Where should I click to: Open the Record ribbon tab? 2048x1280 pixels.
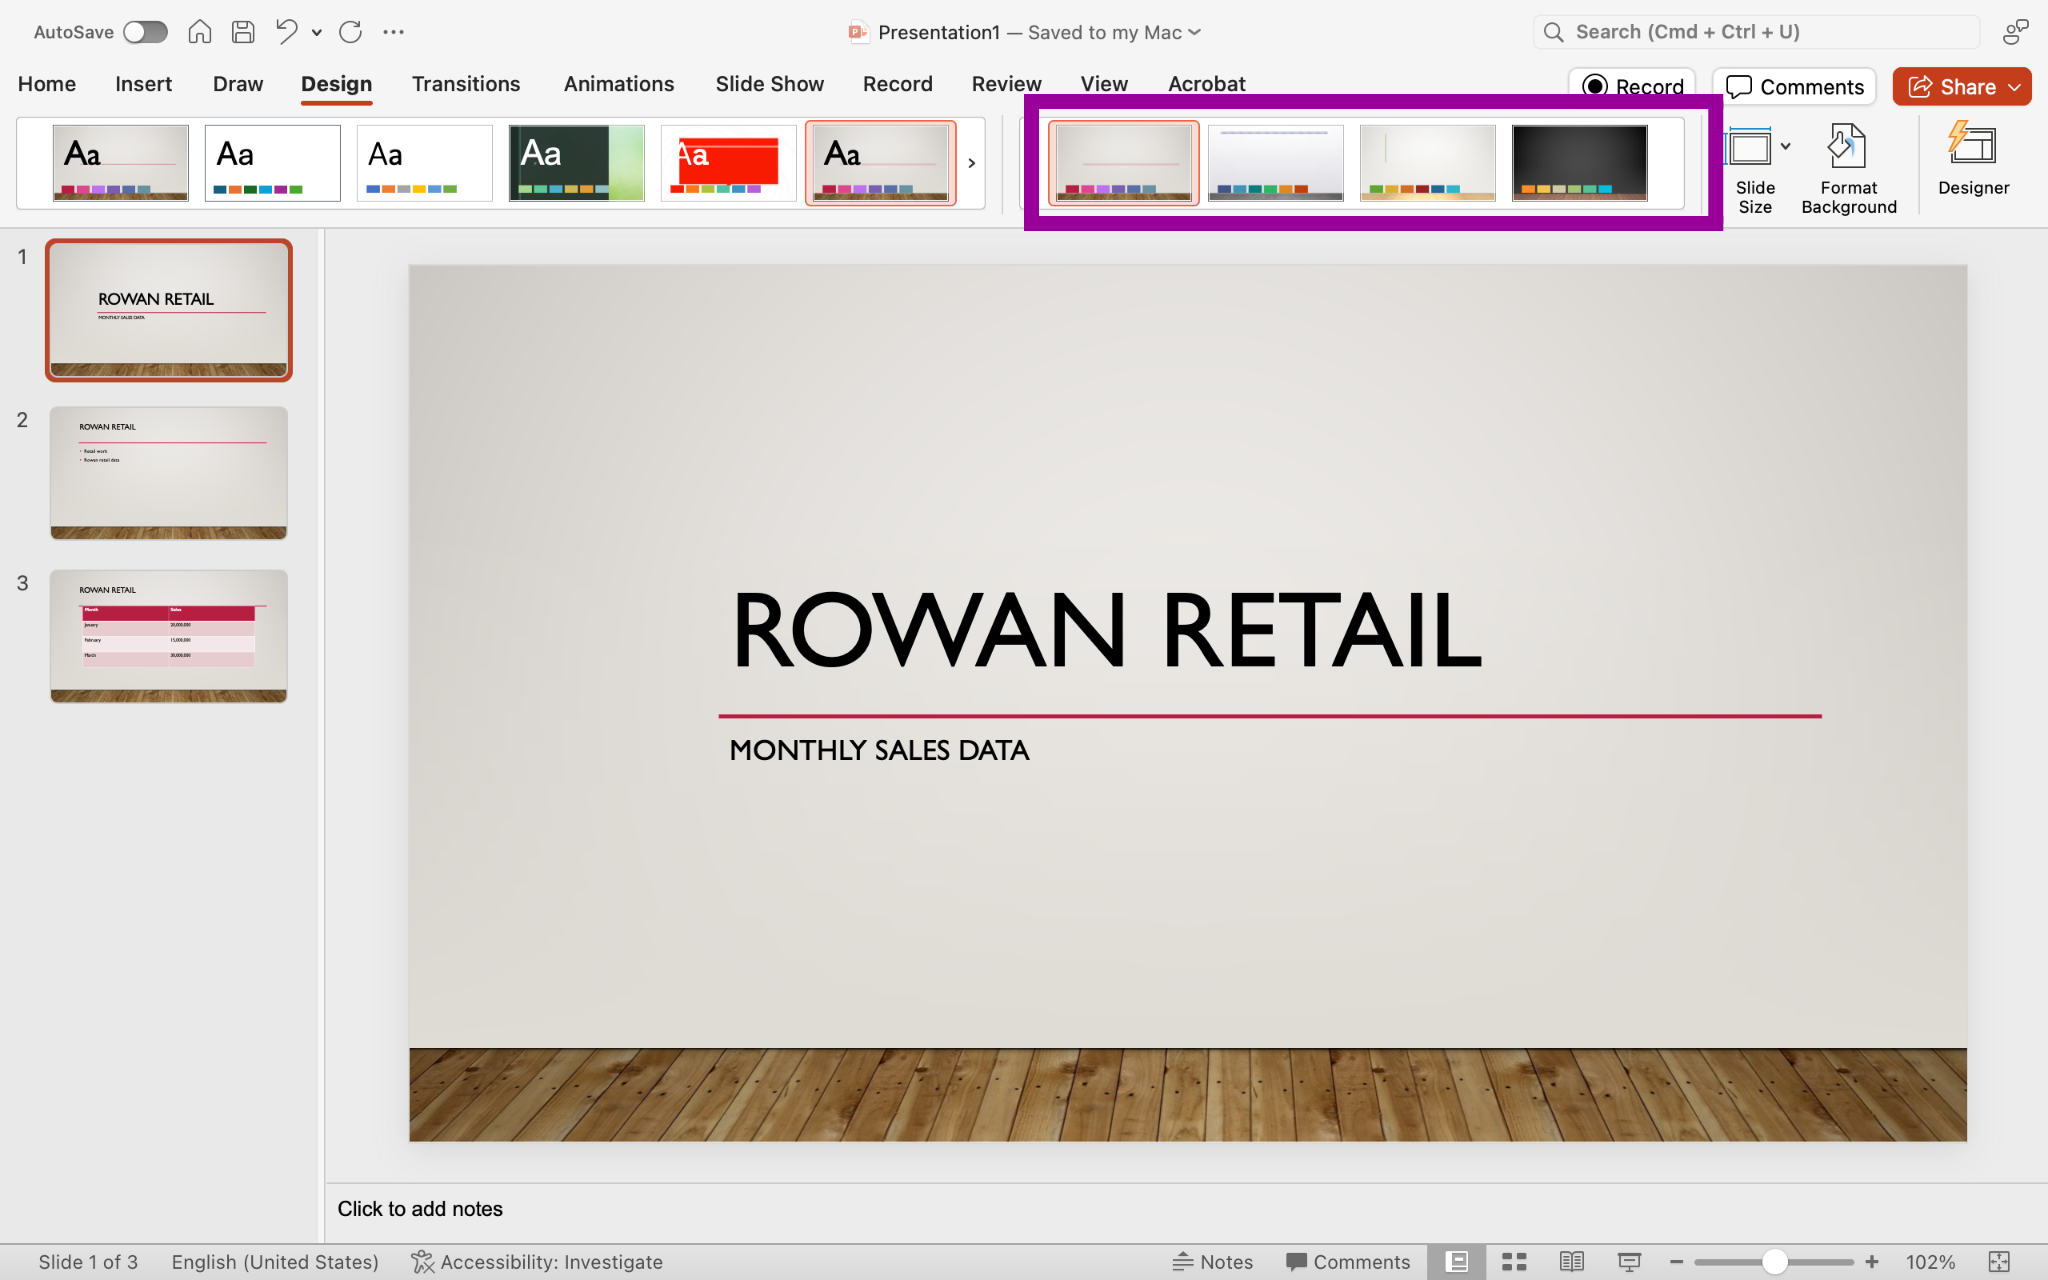(x=898, y=84)
